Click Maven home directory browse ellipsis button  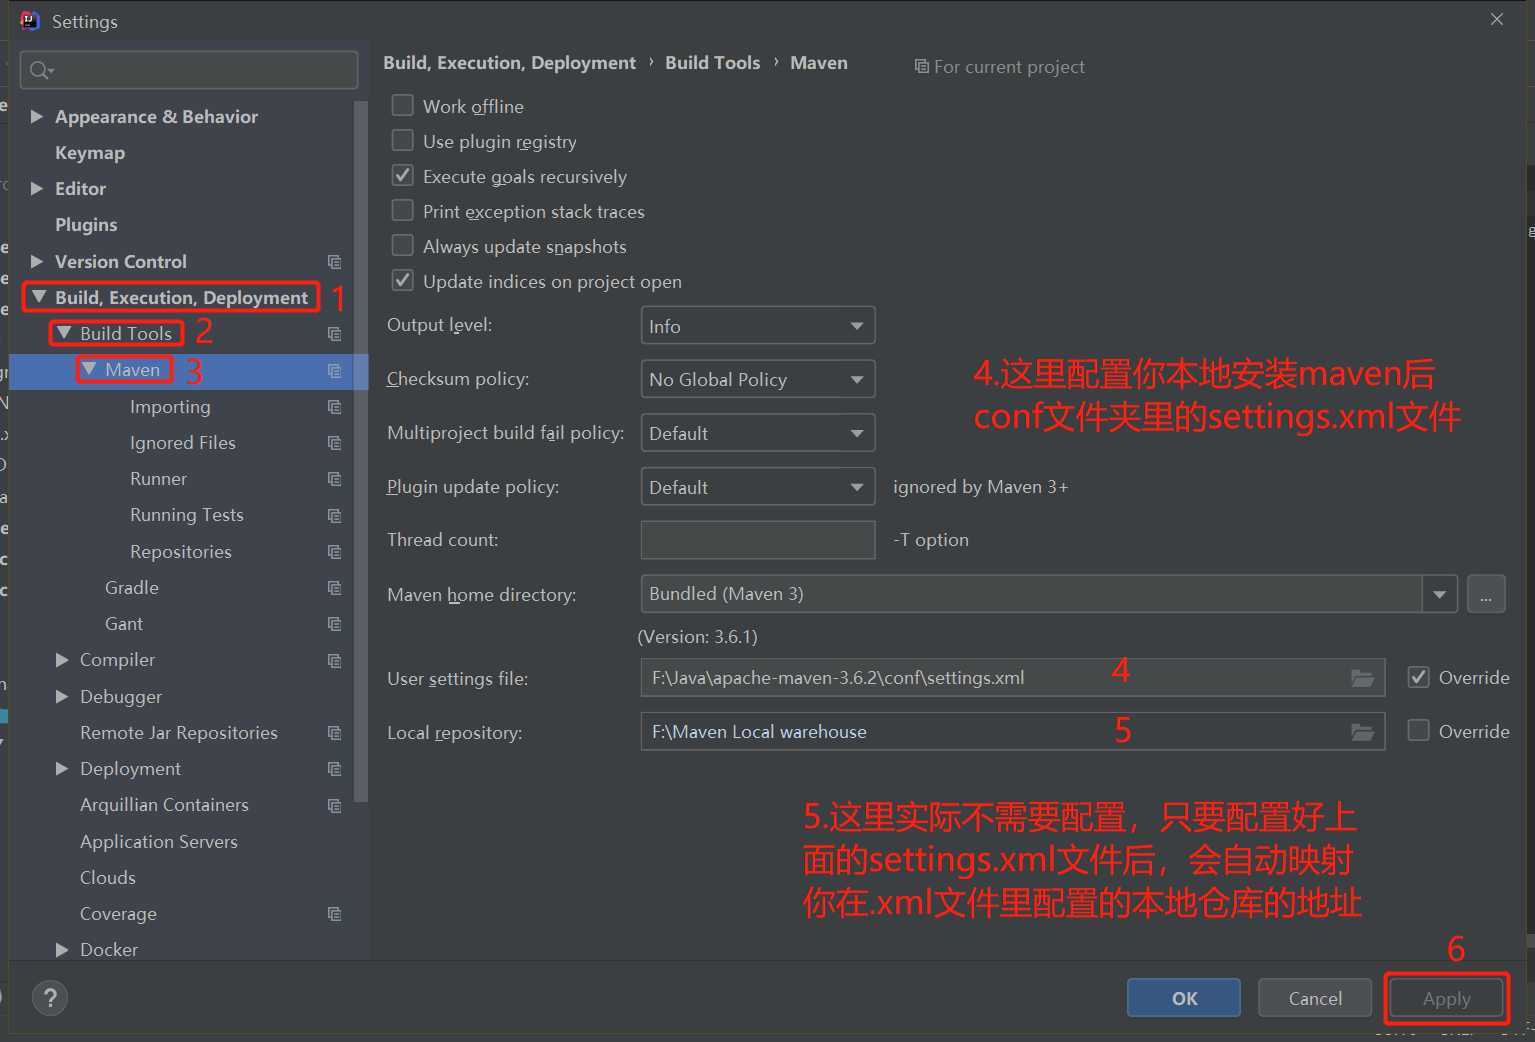click(1486, 594)
